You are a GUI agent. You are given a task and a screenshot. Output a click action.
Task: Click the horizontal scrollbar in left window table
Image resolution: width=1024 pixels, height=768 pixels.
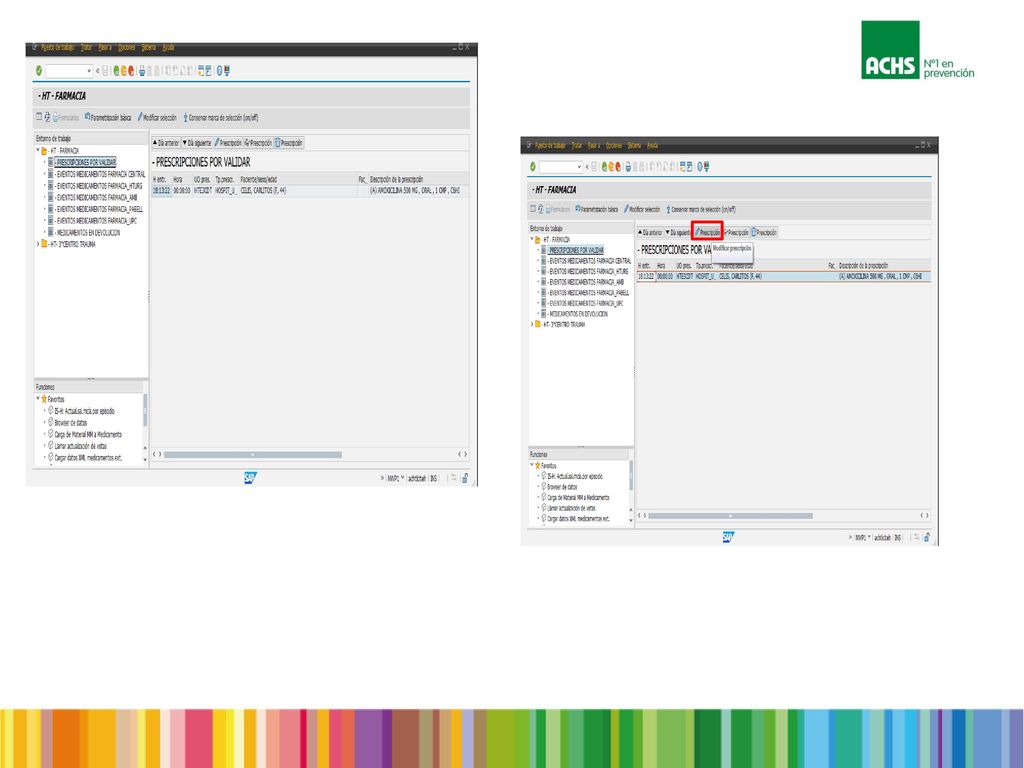[252, 455]
